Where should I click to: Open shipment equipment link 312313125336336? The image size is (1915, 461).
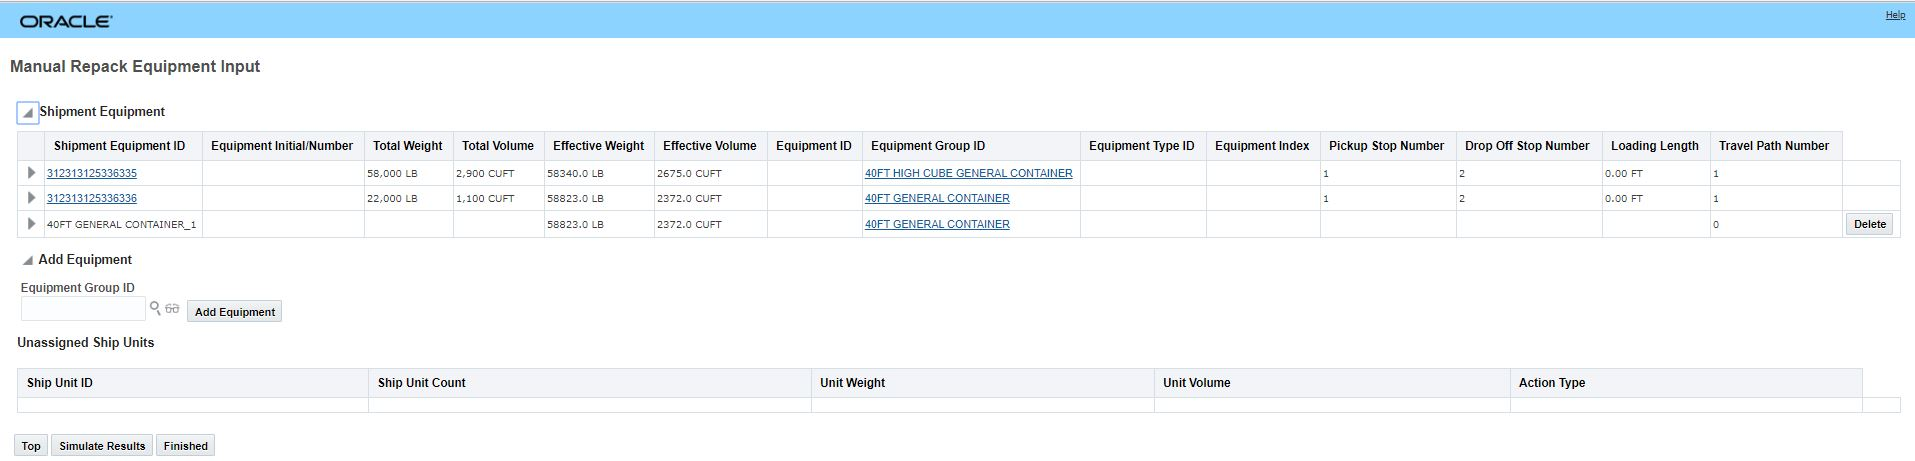click(x=92, y=198)
